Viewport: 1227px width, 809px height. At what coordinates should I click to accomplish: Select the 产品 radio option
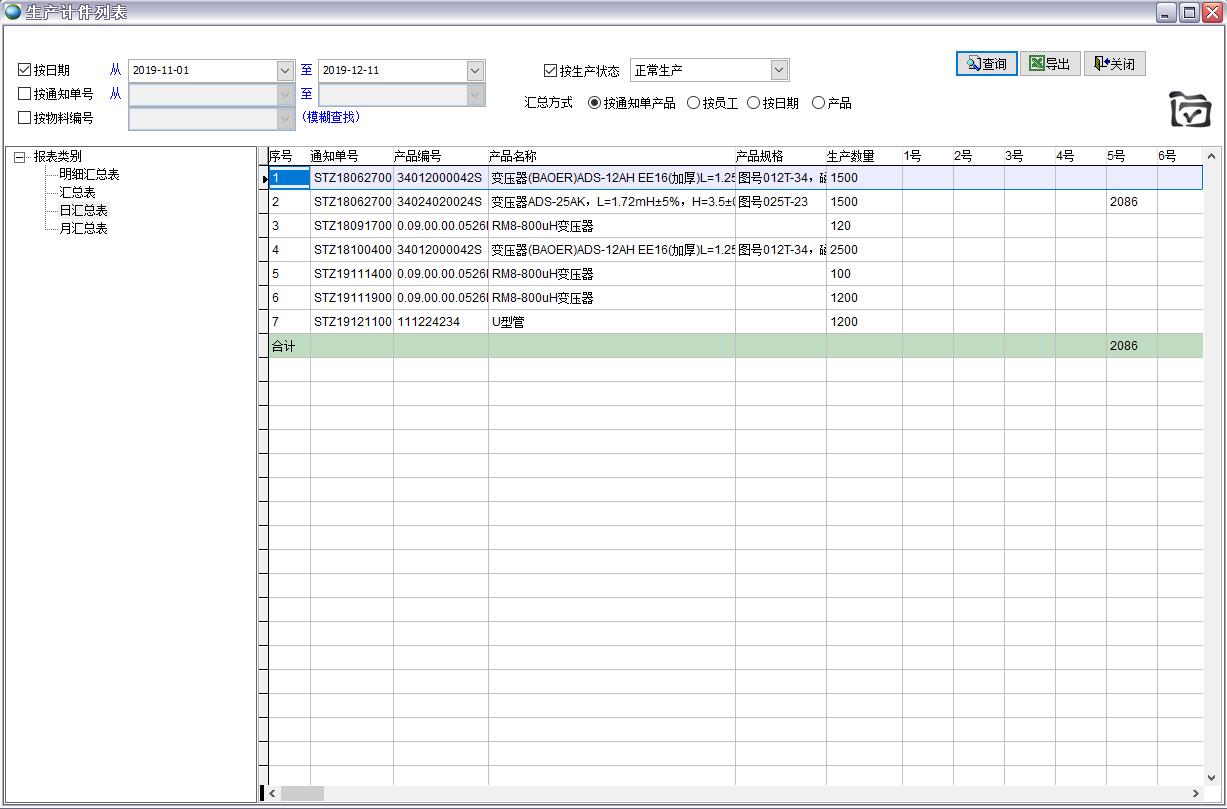click(x=818, y=102)
